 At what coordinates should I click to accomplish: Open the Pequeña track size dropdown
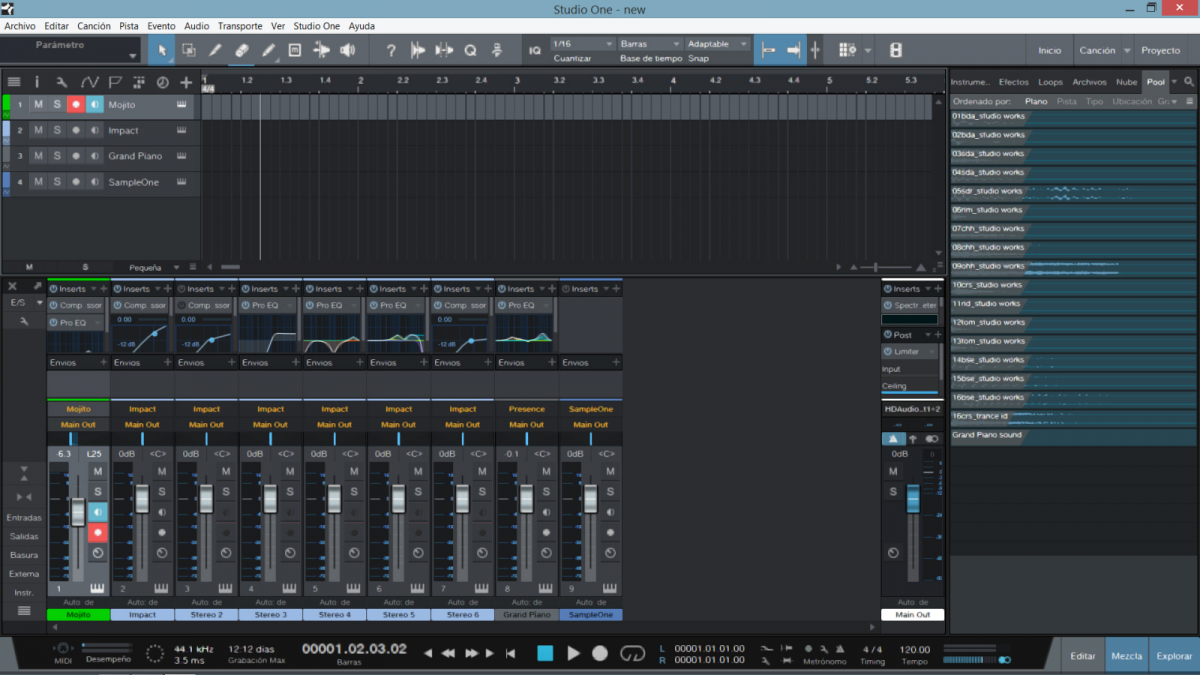tap(154, 267)
